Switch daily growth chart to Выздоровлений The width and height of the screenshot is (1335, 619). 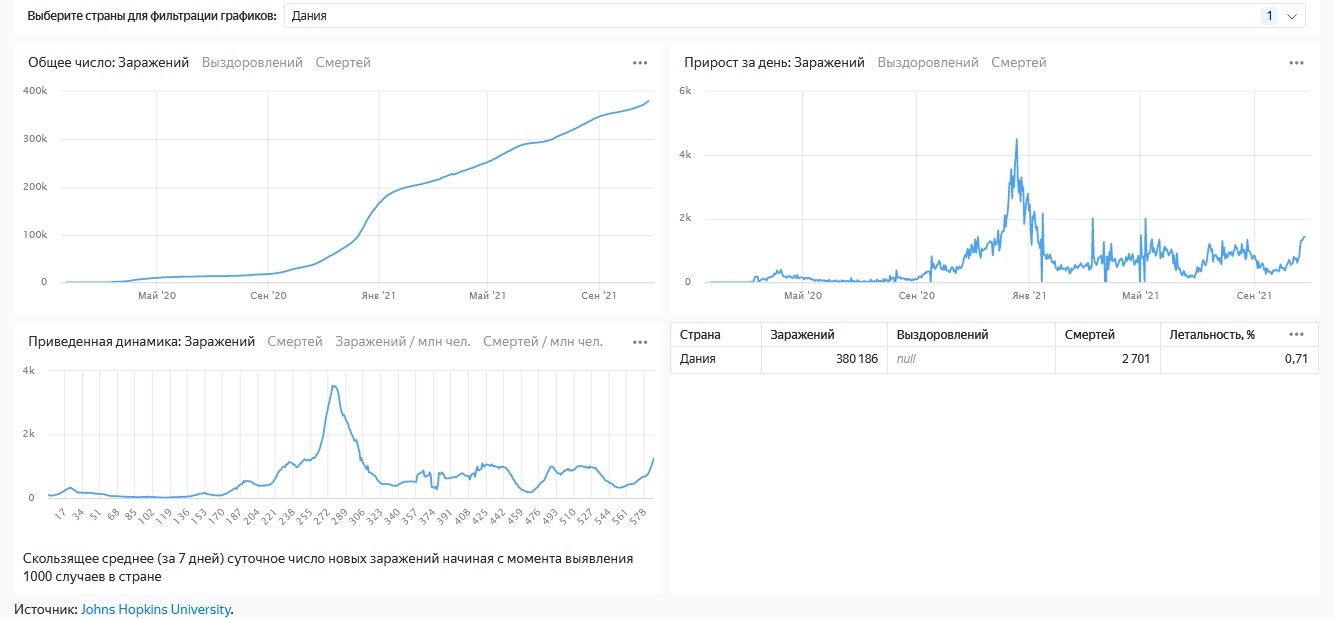pyautogui.click(x=928, y=63)
